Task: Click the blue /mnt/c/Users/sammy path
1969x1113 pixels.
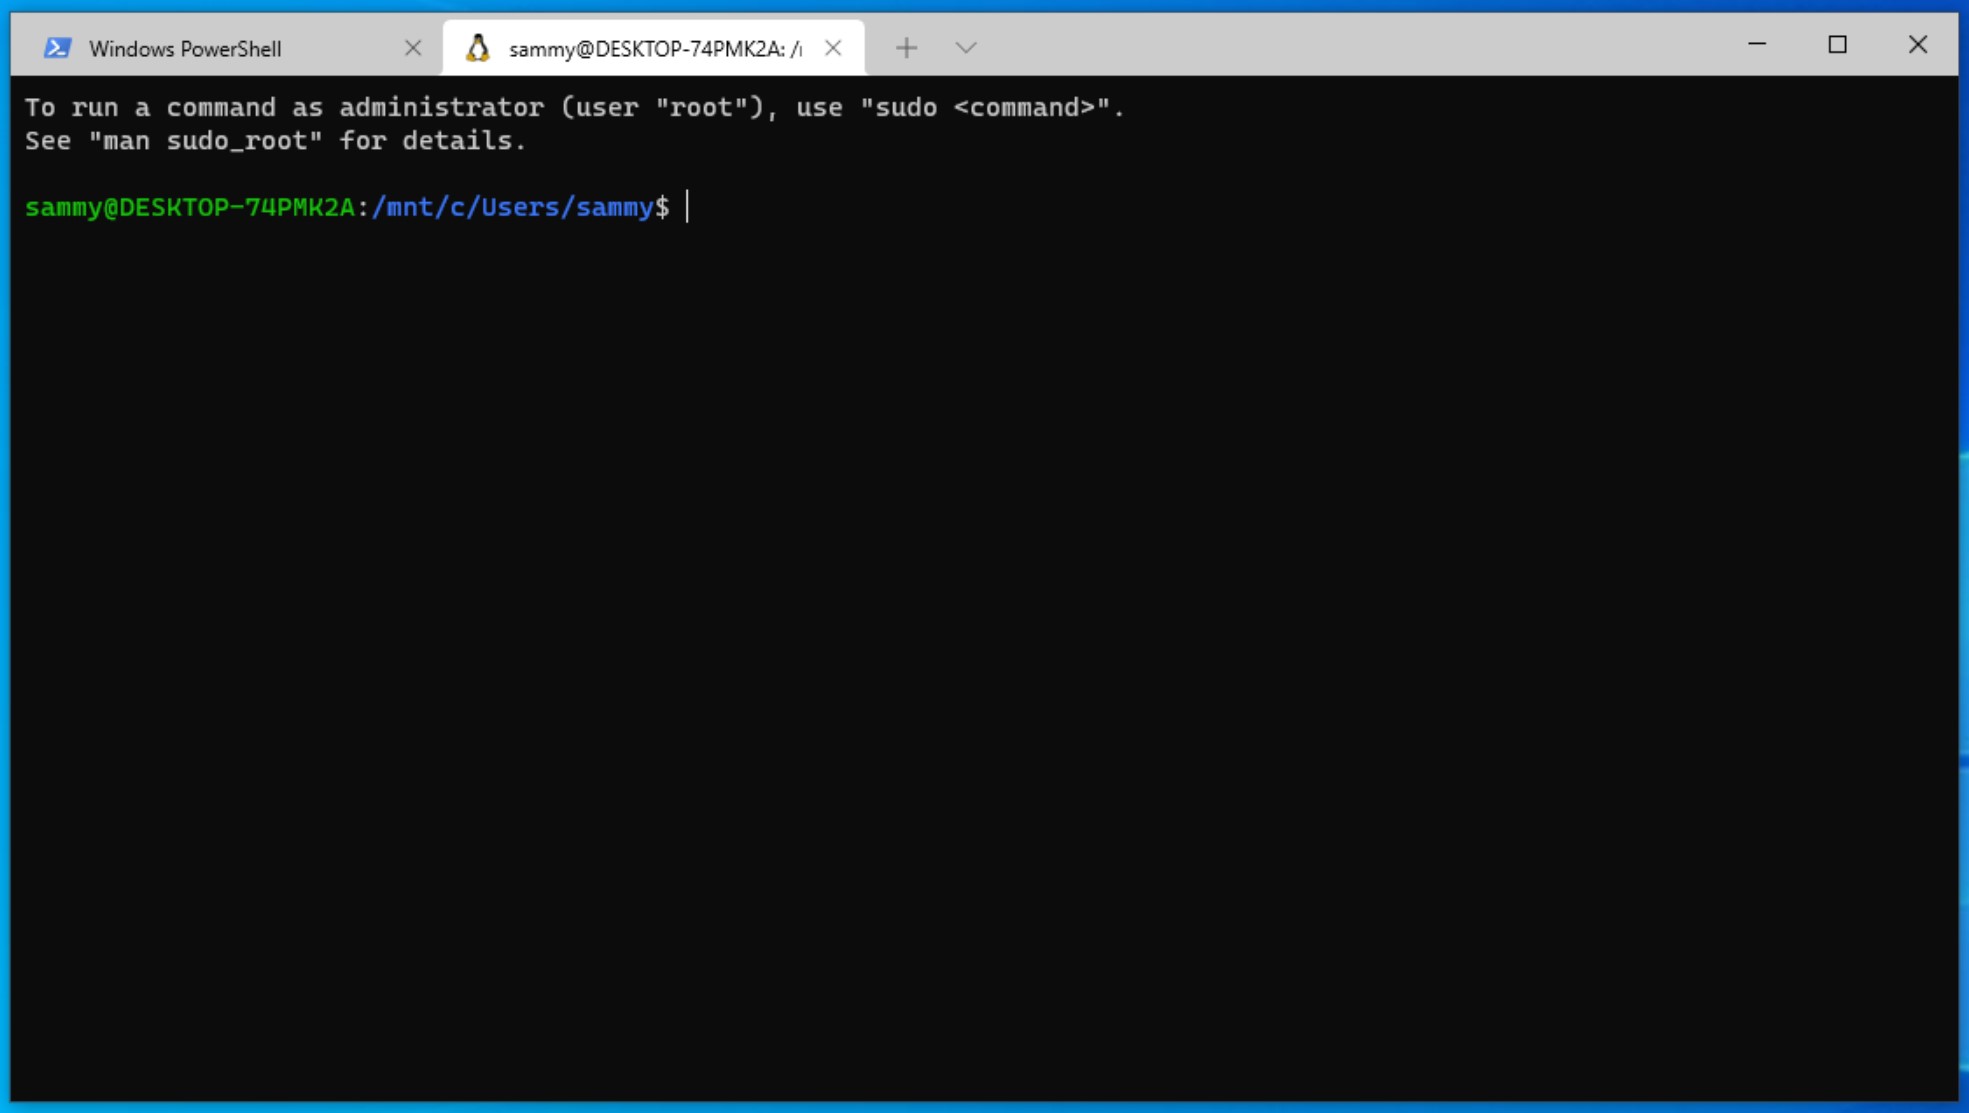Action: pyautogui.click(x=513, y=207)
